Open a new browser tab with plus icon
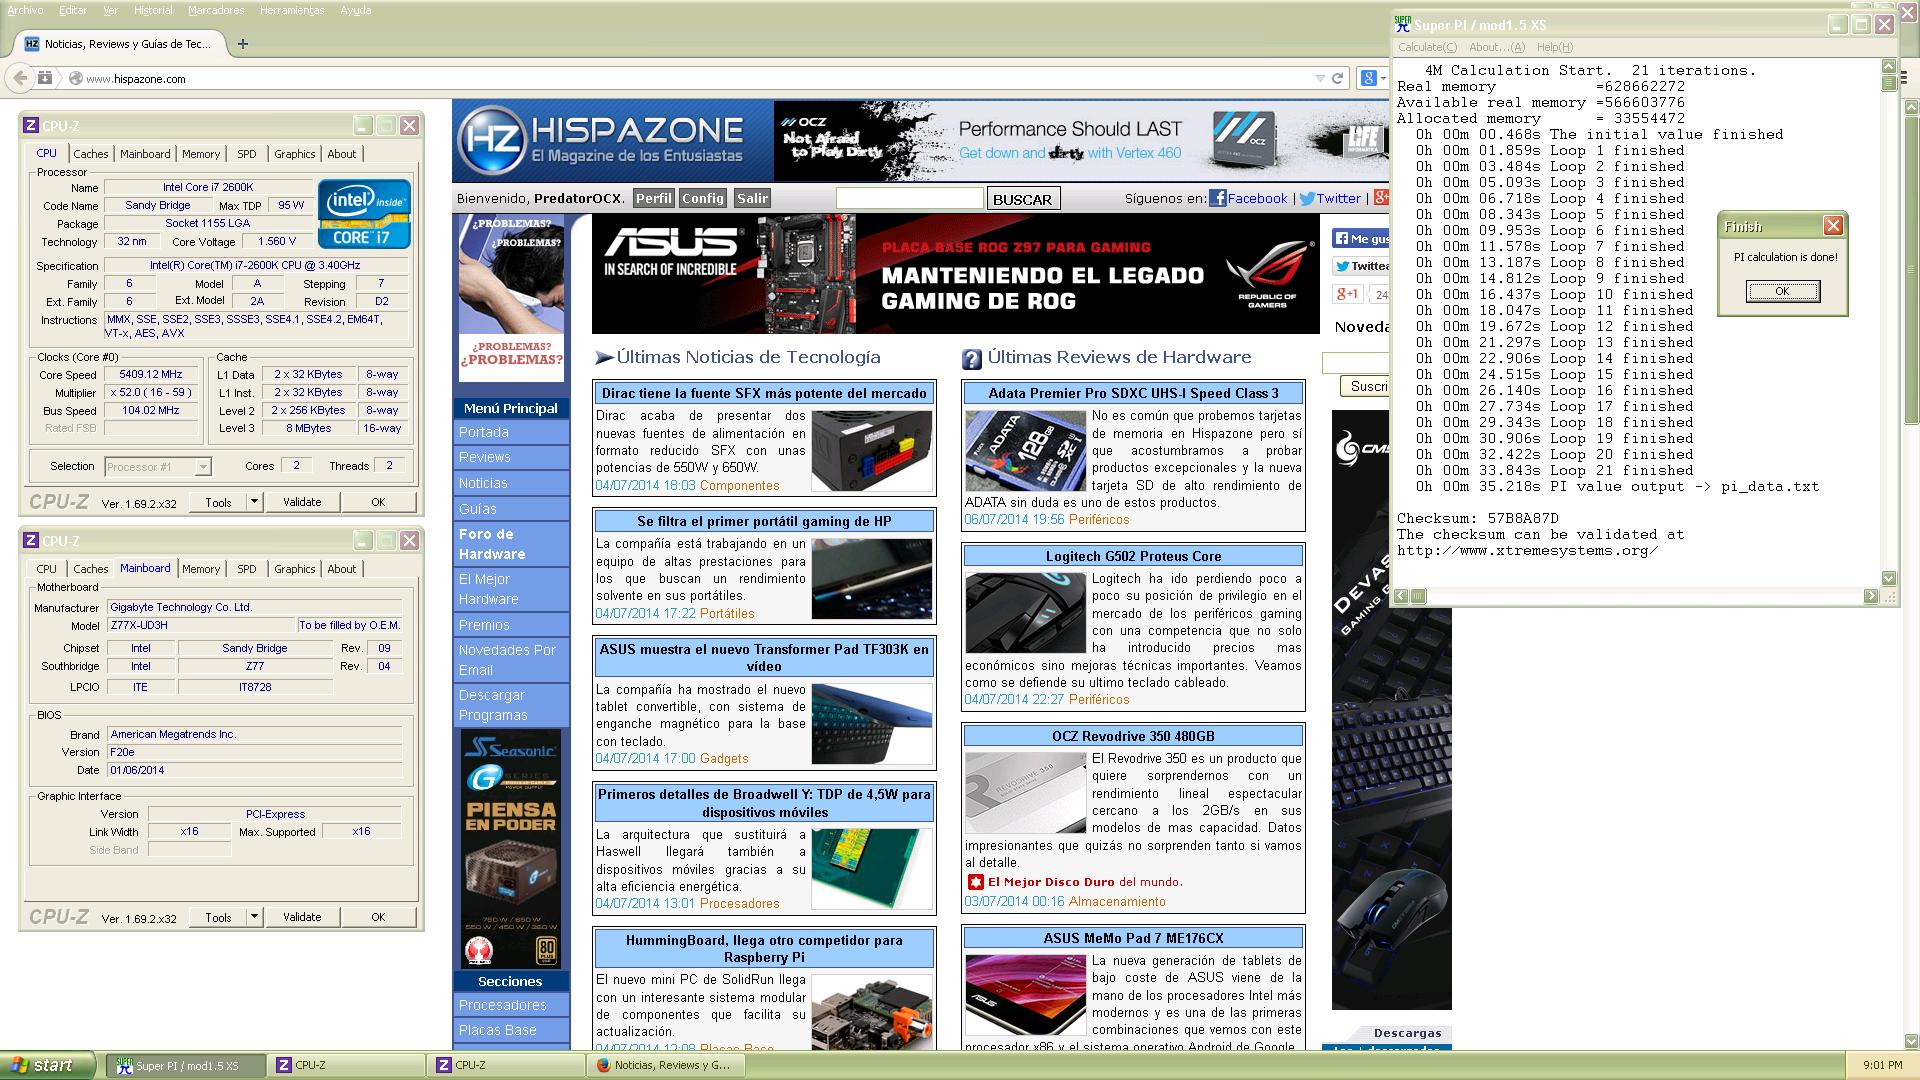1920x1080 pixels. click(242, 43)
